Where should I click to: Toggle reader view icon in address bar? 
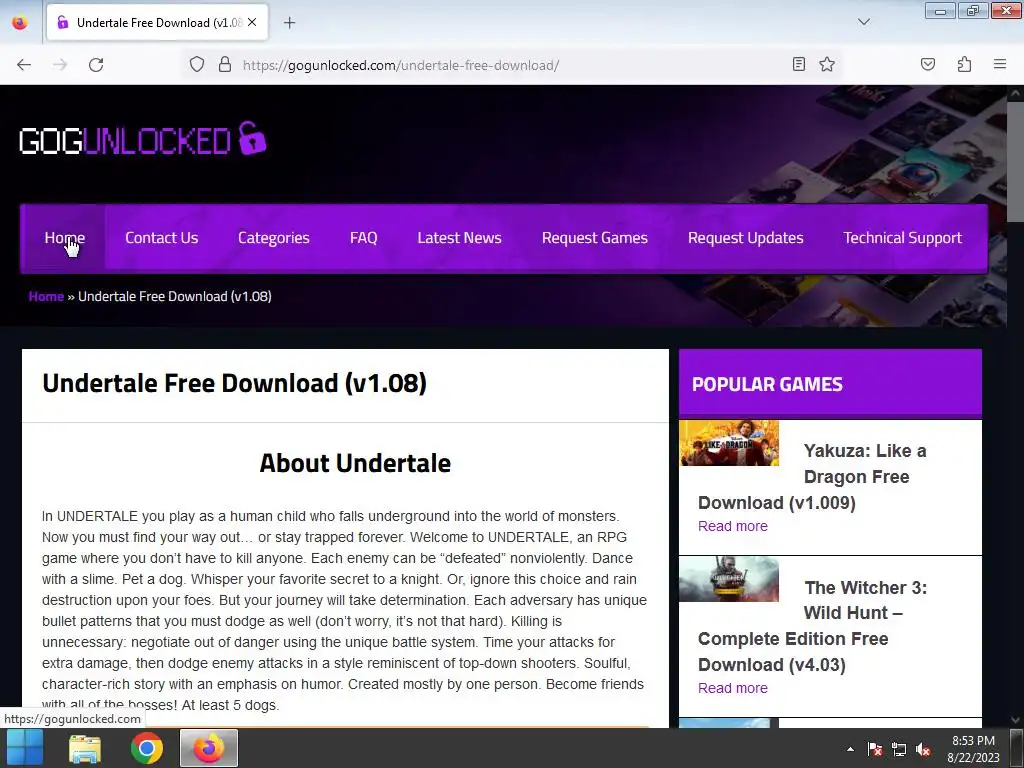tap(799, 64)
